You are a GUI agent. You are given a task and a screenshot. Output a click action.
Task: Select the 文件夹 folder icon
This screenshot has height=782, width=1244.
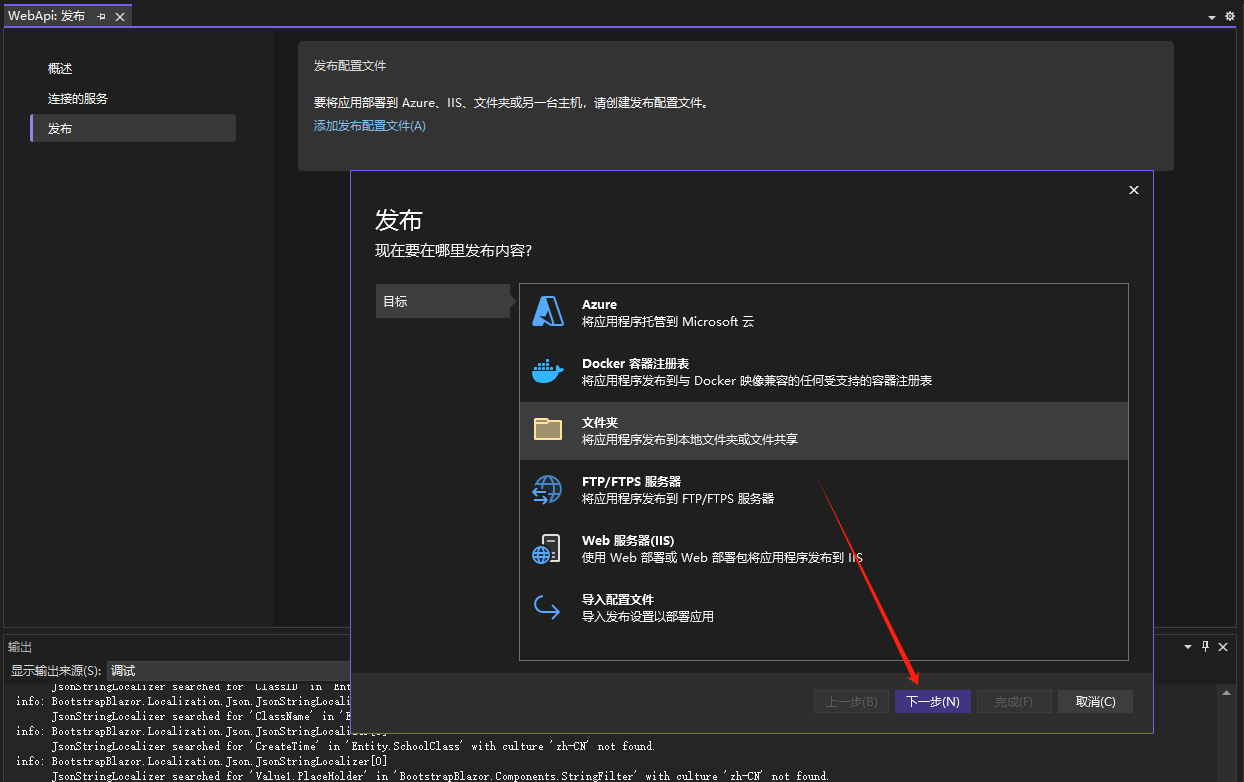(x=547, y=428)
